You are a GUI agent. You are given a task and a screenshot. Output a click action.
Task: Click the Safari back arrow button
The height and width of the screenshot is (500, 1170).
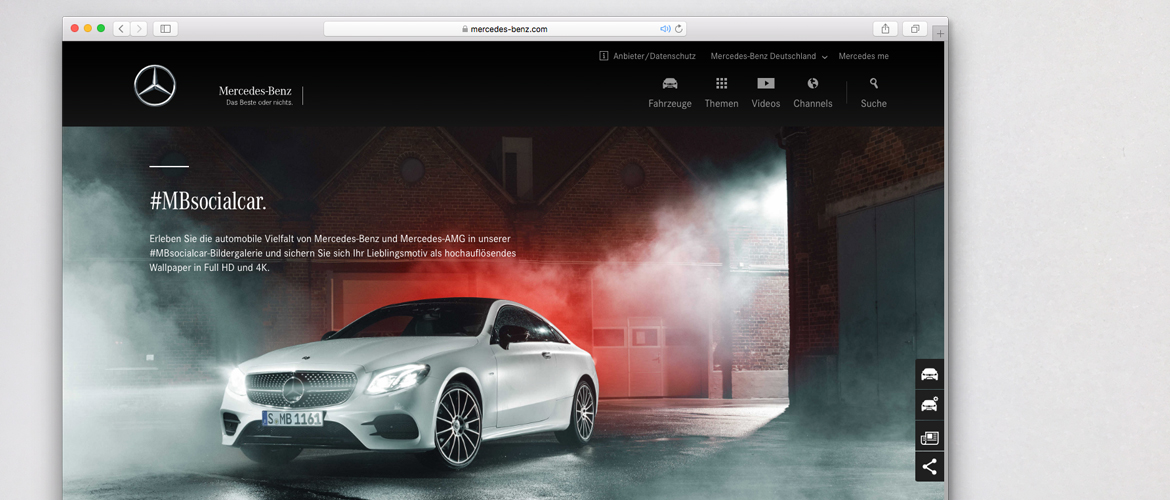[x=122, y=28]
